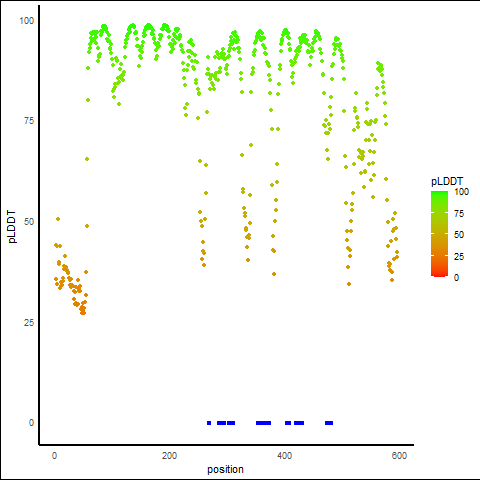480x480 pixels.
Task: Click the y-axis tick label 75
Action: pyautogui.click(x=29, y=121)
